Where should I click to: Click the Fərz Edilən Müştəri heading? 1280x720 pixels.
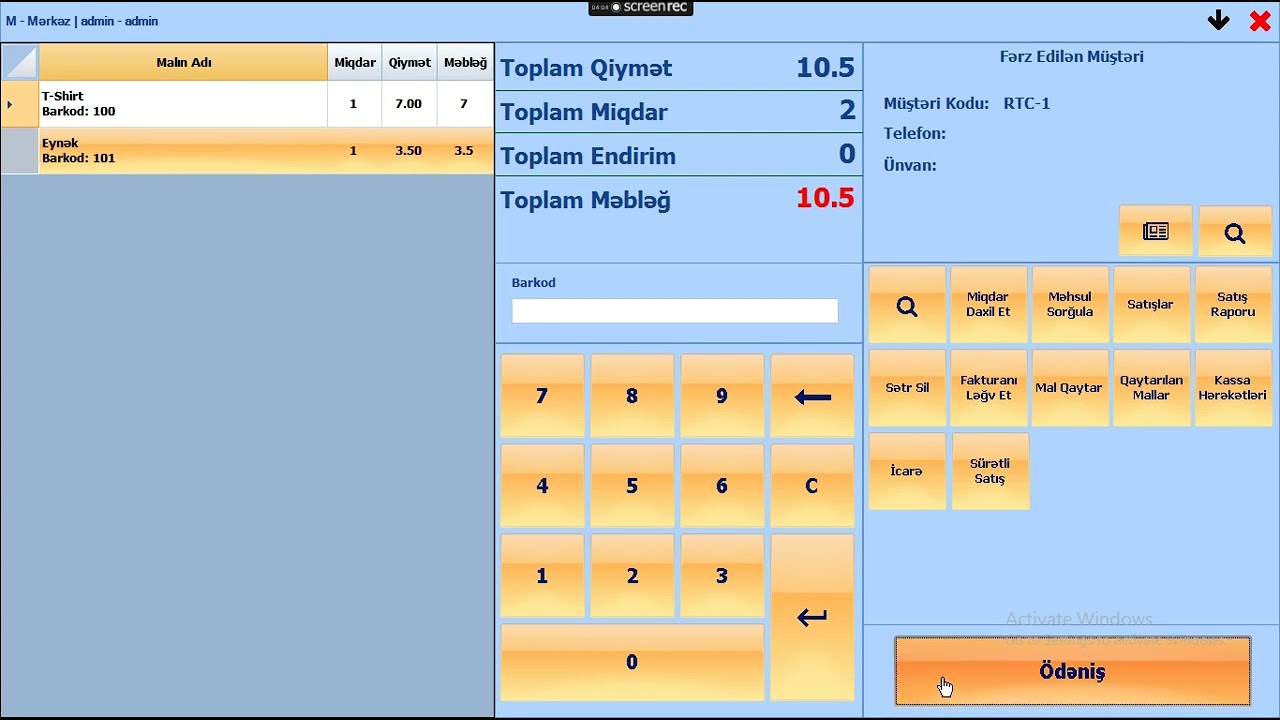1071,57
